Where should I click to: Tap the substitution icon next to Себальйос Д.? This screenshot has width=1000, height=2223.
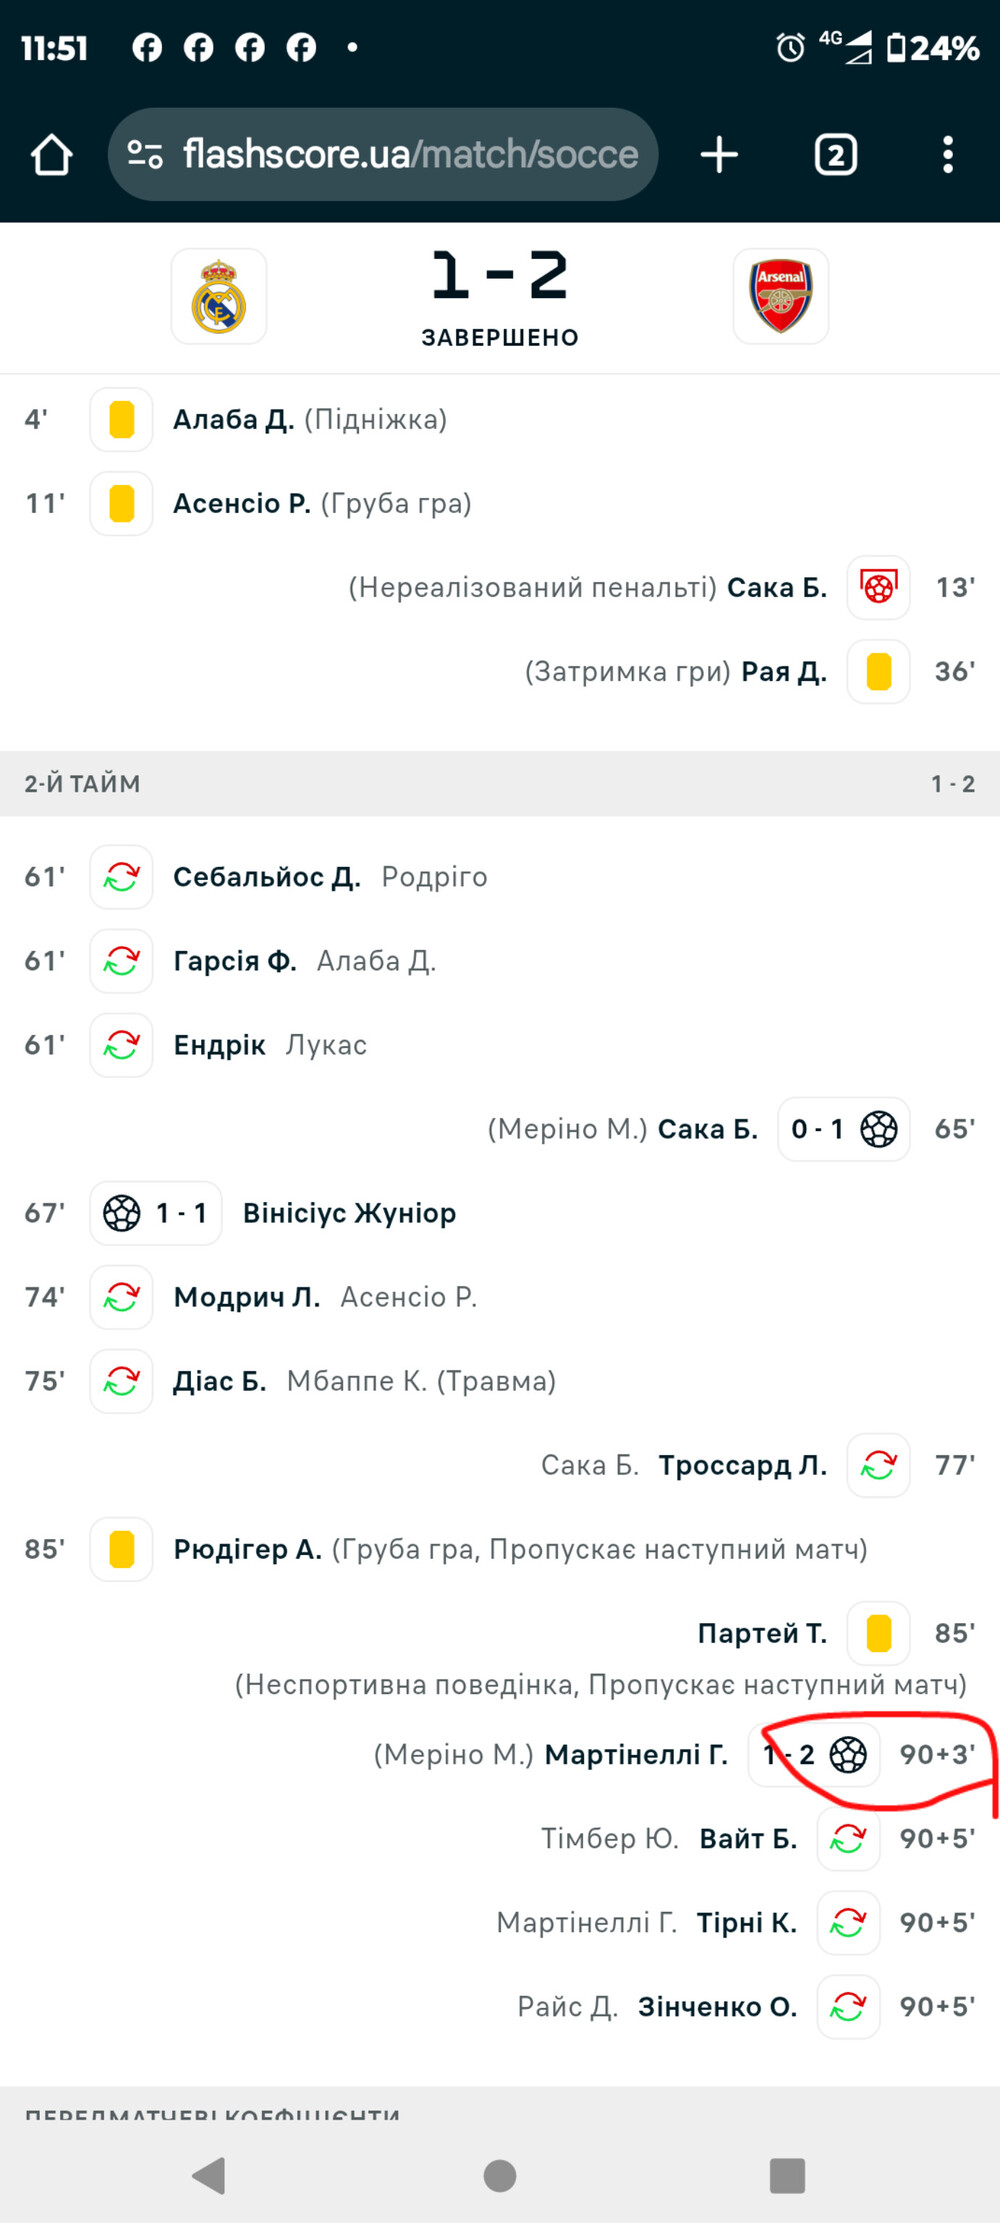point(121,877)
